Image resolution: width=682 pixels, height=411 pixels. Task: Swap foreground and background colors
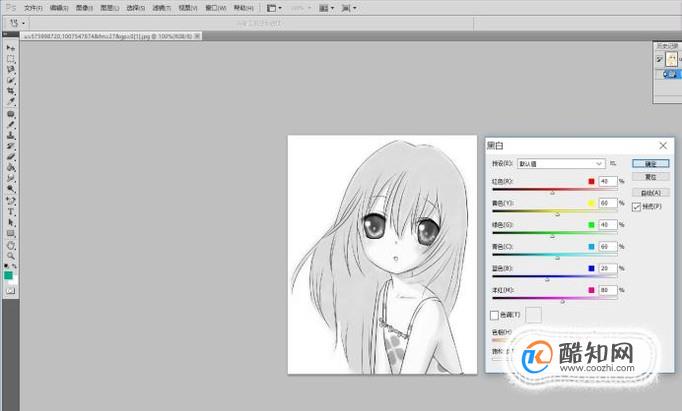(14, 266)
